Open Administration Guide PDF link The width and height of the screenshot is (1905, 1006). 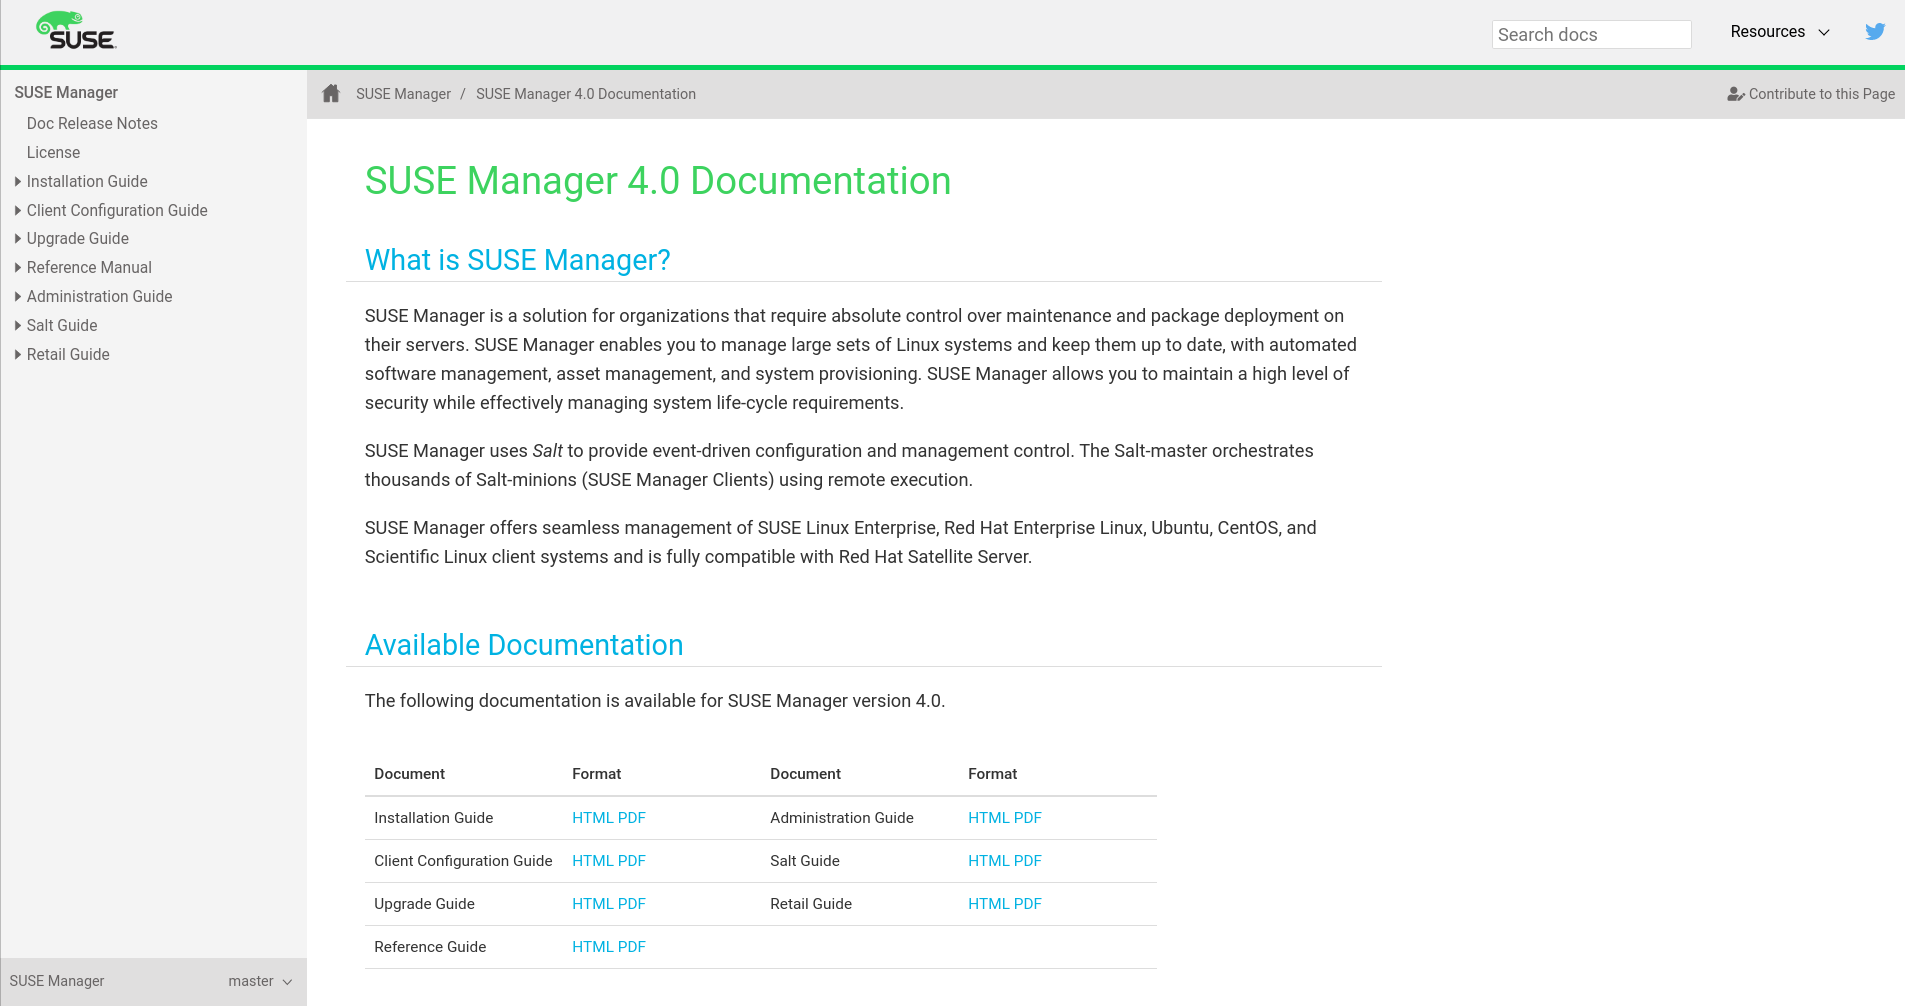(1027, 818)
